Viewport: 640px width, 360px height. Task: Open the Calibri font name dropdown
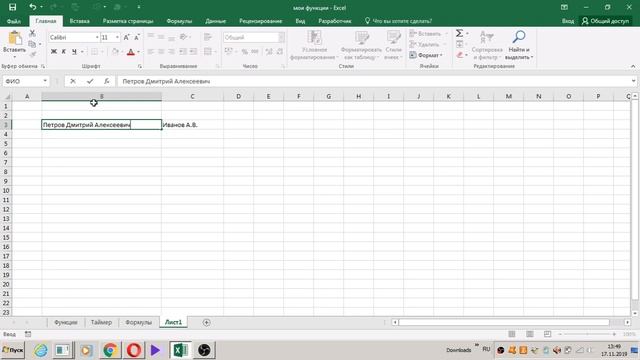click(97, 37)
